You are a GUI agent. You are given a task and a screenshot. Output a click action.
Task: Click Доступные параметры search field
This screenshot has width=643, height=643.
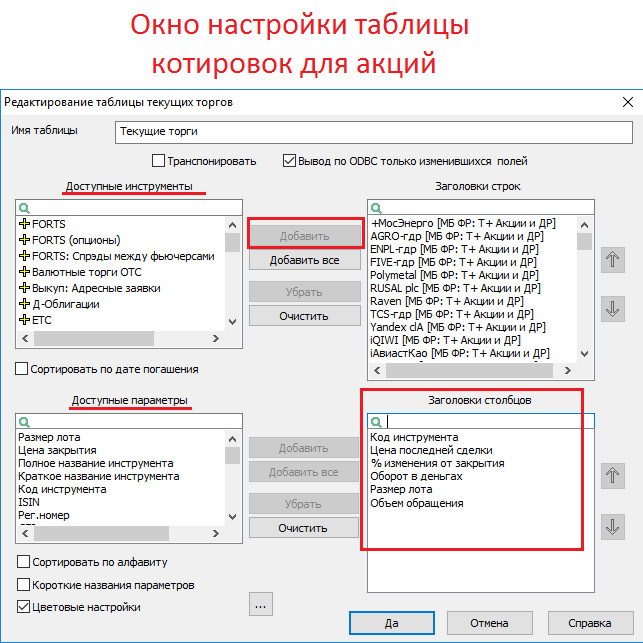(129, 421)
